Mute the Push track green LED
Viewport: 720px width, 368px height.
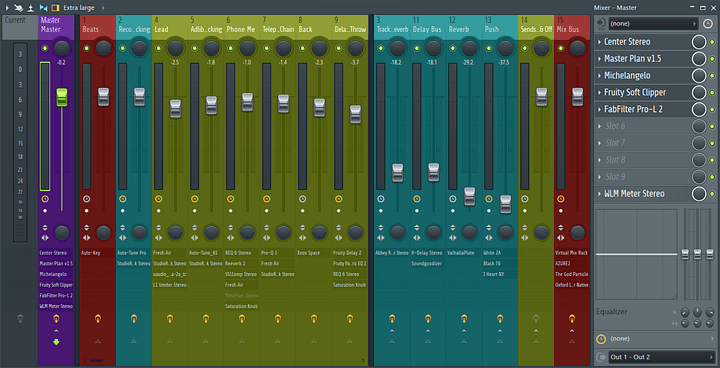point(489,48)
